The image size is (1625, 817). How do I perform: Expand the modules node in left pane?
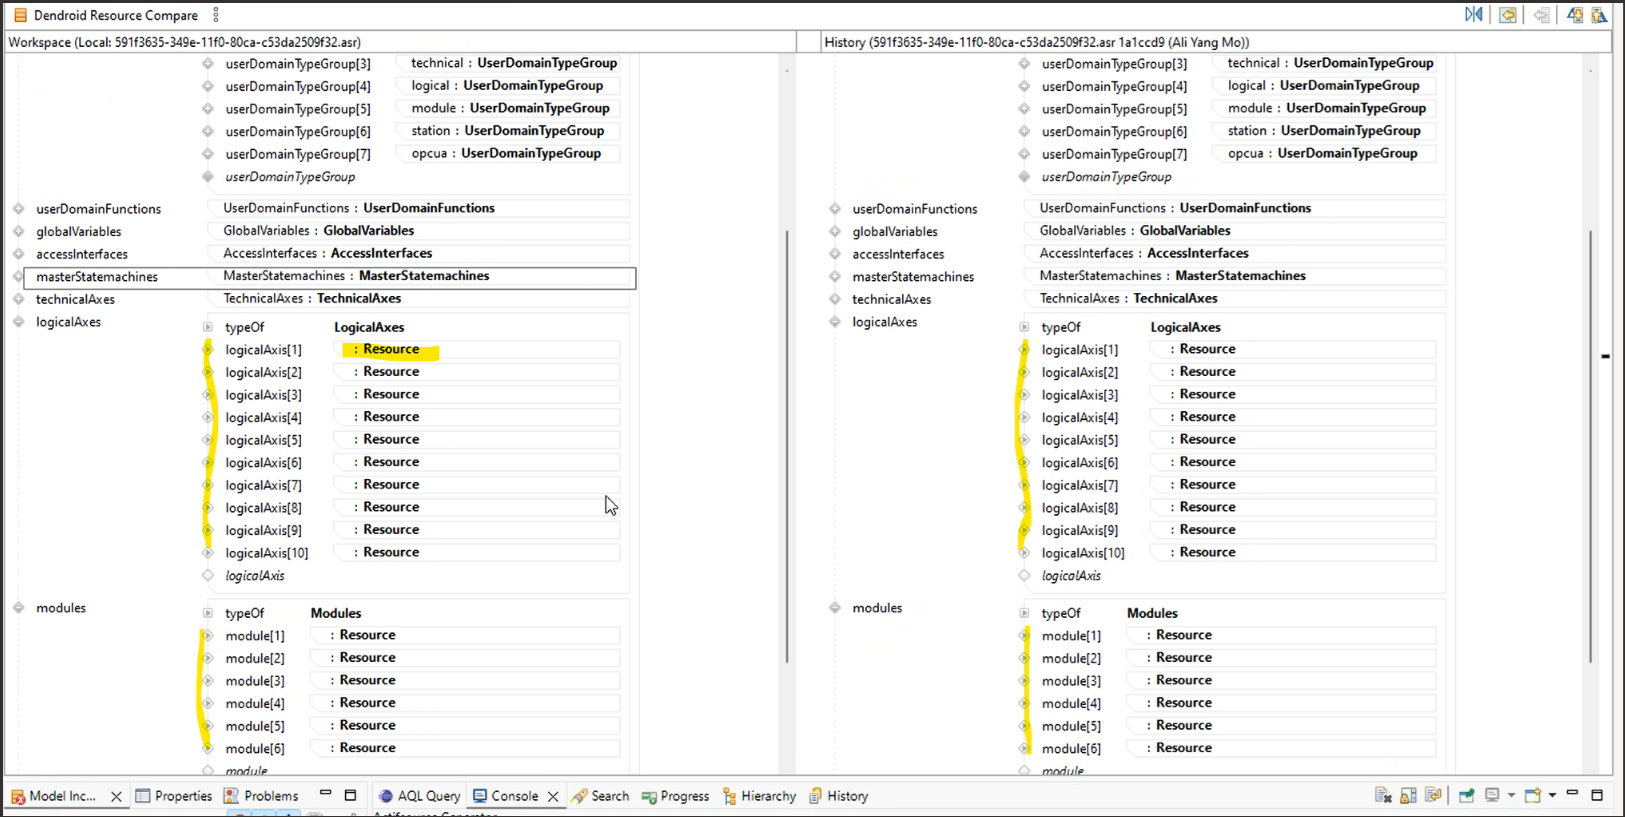[x=19, y=608]
